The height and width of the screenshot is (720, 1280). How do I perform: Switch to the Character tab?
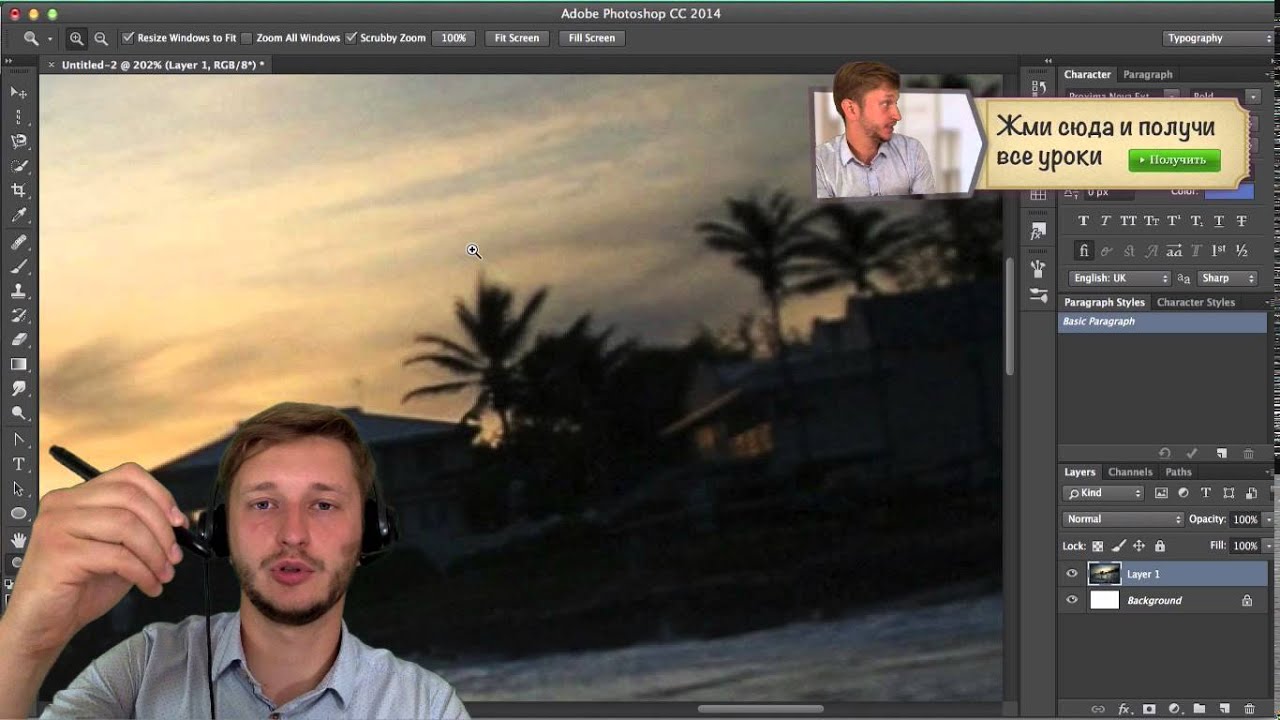pyautogui.click(x=1087, y=74)
